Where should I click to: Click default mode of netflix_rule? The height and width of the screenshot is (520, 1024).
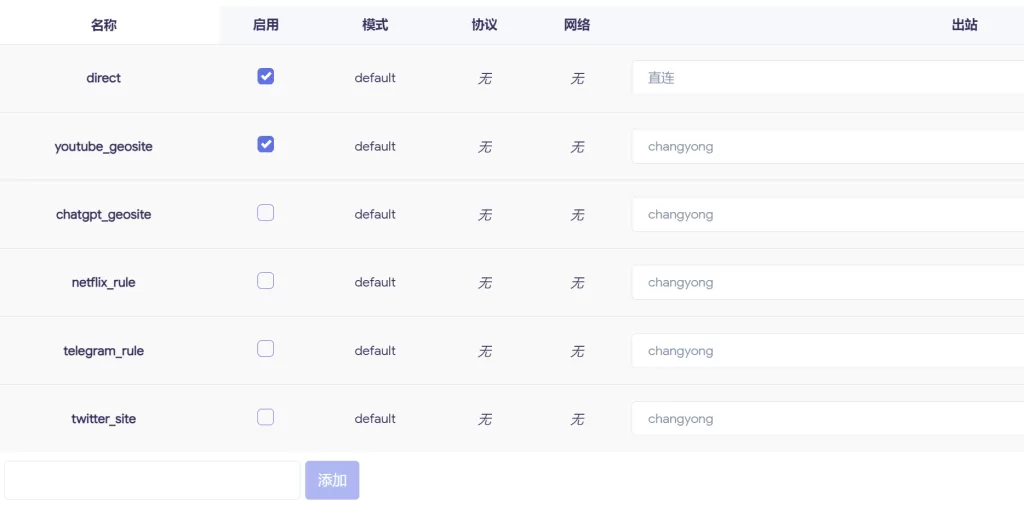click(375, 282)
